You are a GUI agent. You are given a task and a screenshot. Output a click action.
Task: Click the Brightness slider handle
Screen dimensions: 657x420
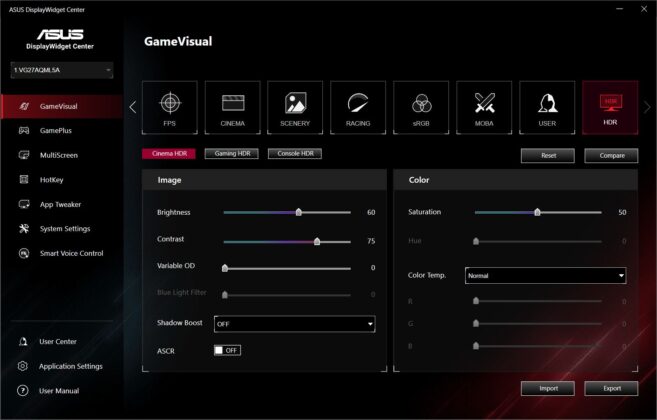(x=298, y=212)
